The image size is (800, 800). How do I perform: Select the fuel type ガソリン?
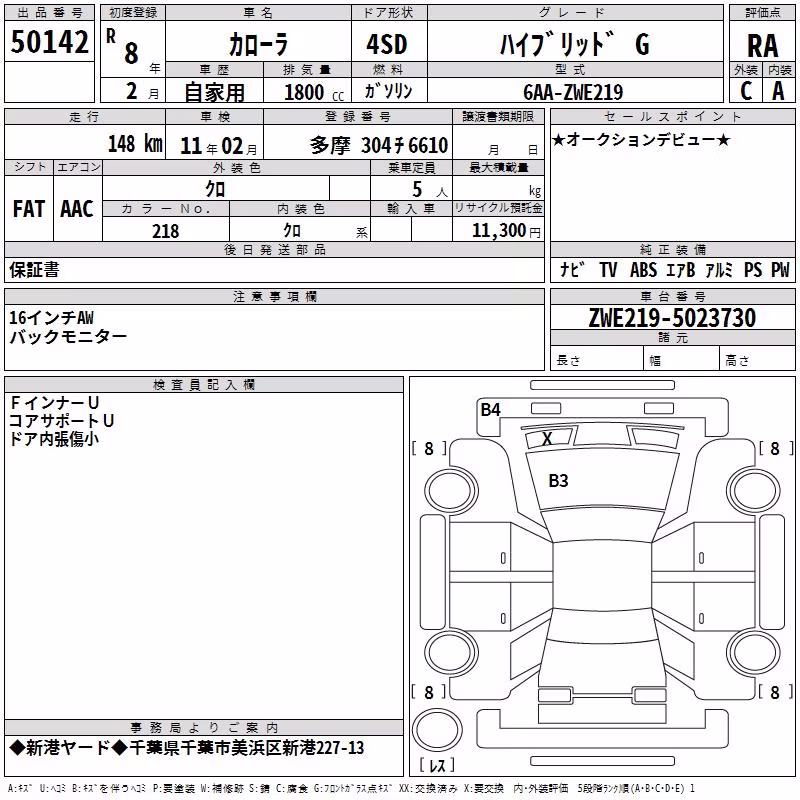(x=388, y=91)
